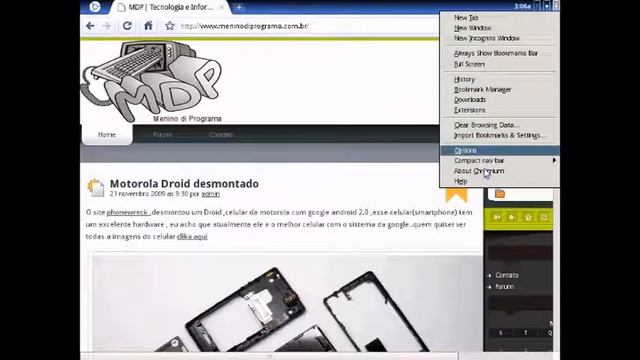The width and height of the screenshot is (640, 360).
Task: Open the home page via house icon
Action: (x=148, y=26)
